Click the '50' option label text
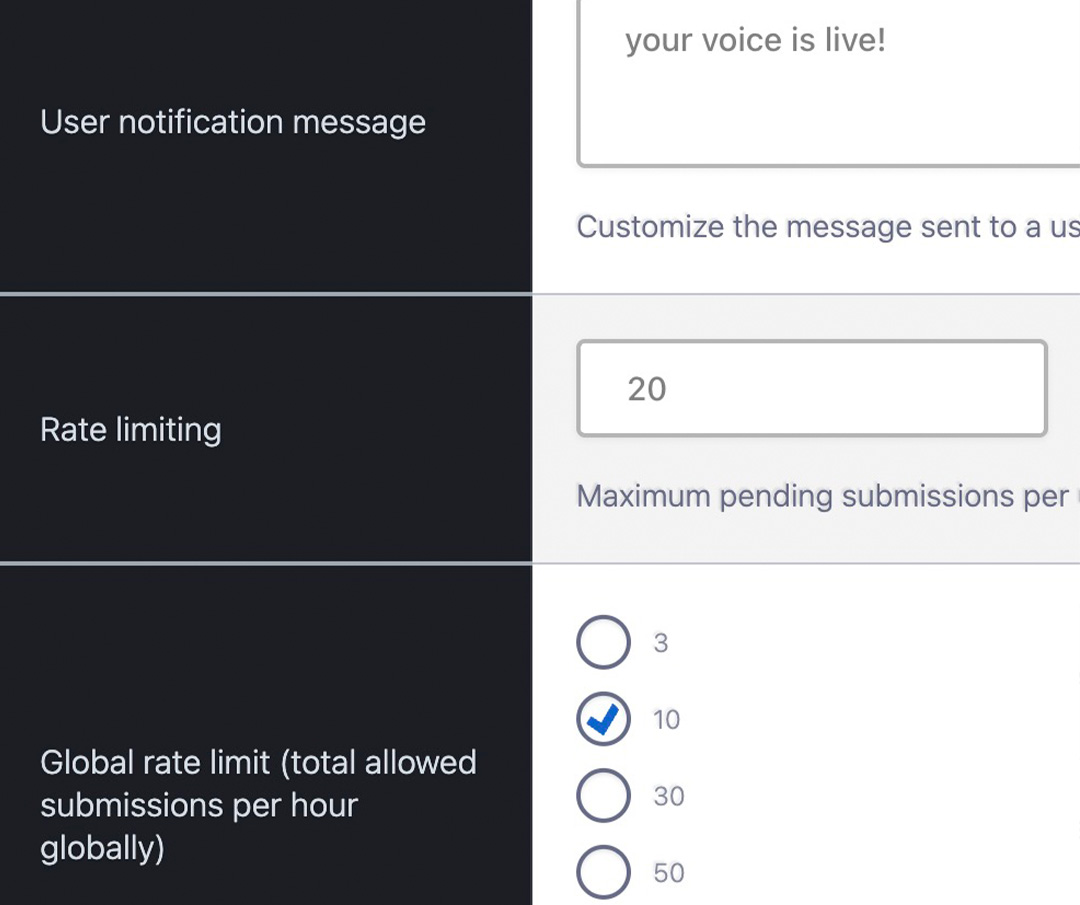 click(669, 873)
